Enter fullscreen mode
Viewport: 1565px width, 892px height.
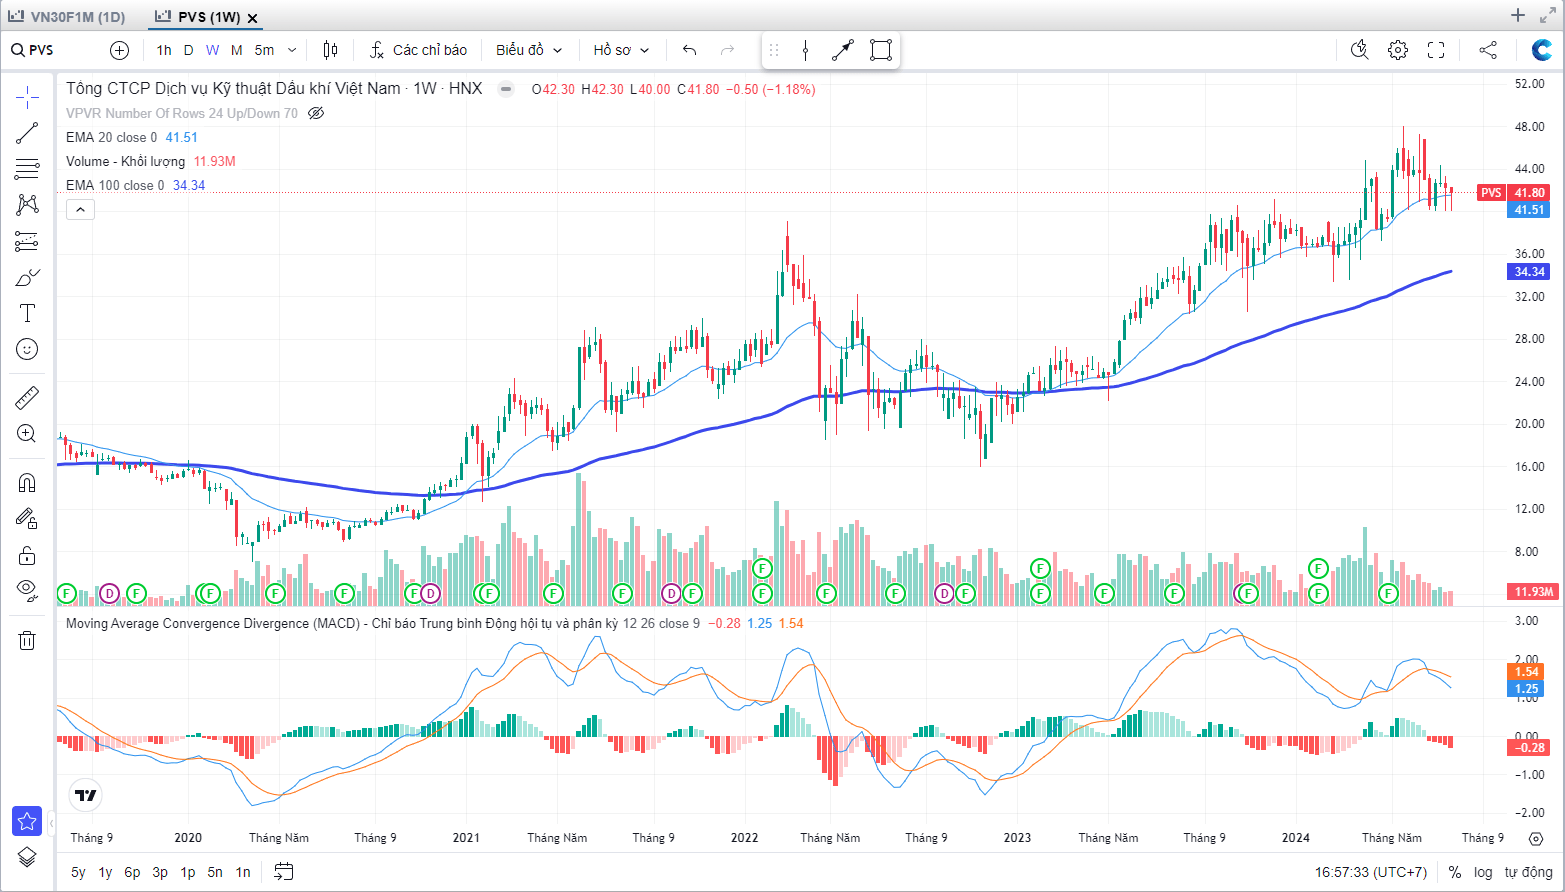coord(1436,50)
